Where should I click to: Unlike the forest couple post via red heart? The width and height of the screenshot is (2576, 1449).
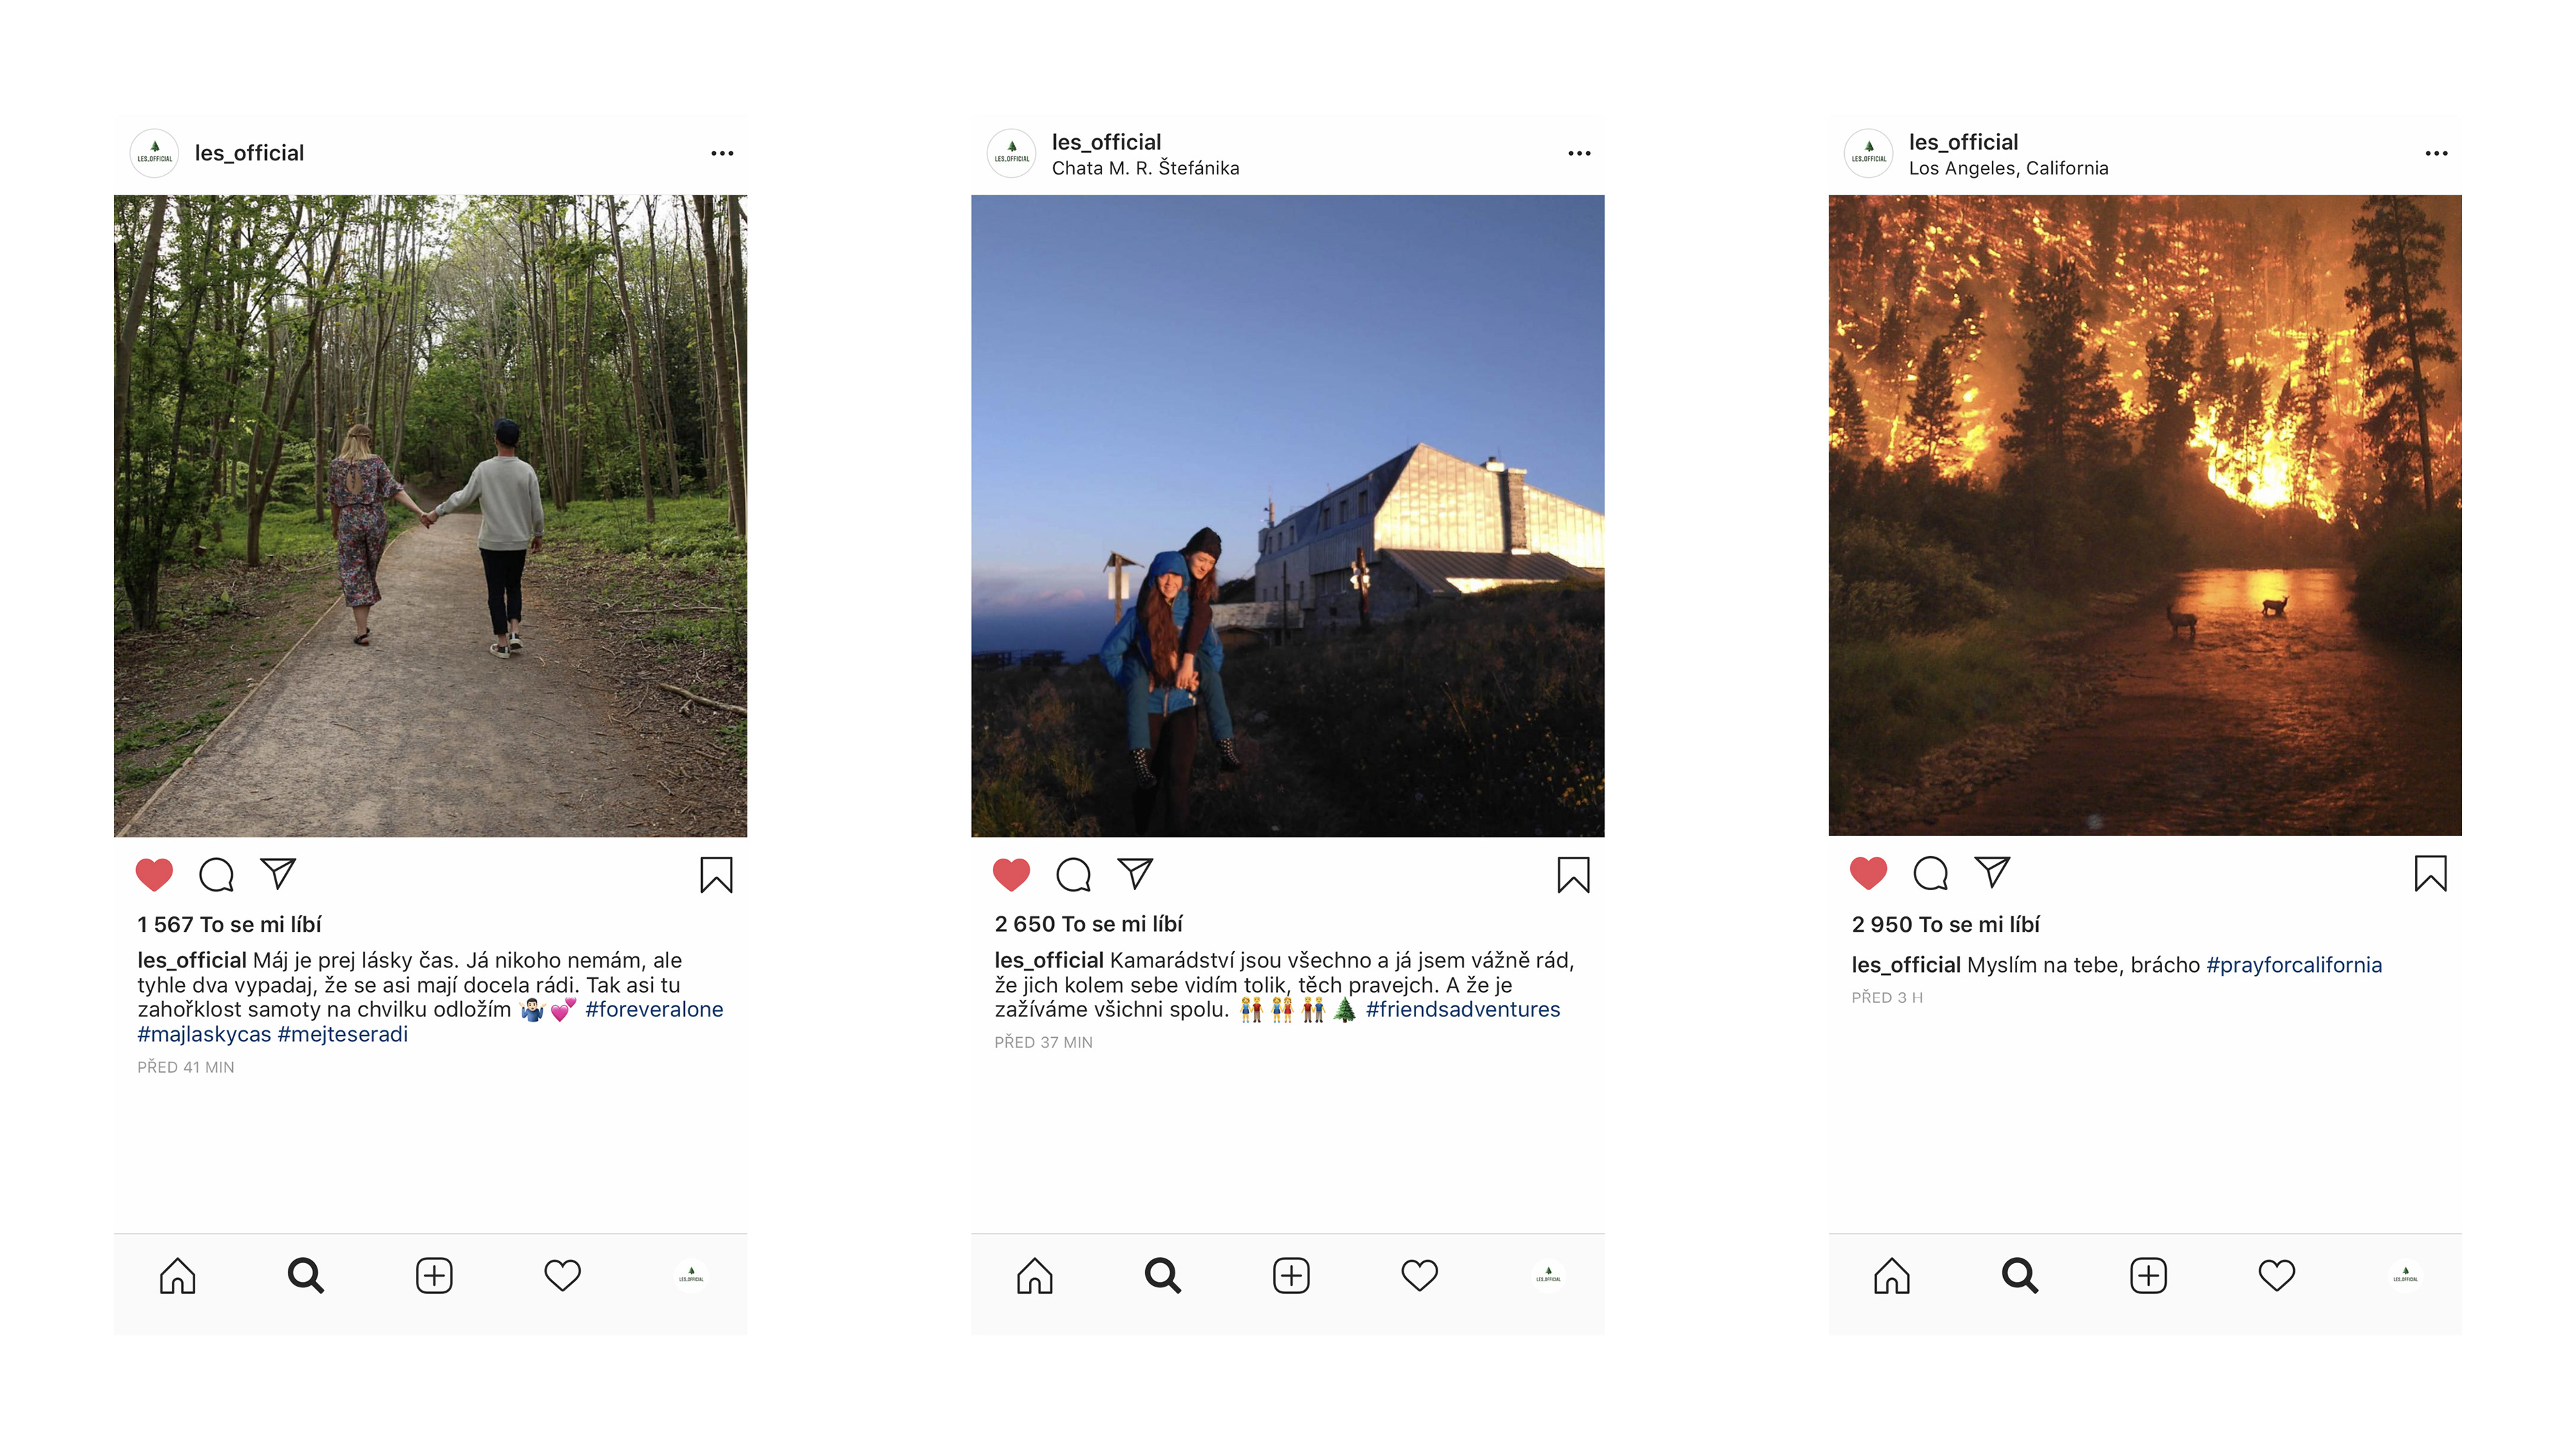[154, 874]
